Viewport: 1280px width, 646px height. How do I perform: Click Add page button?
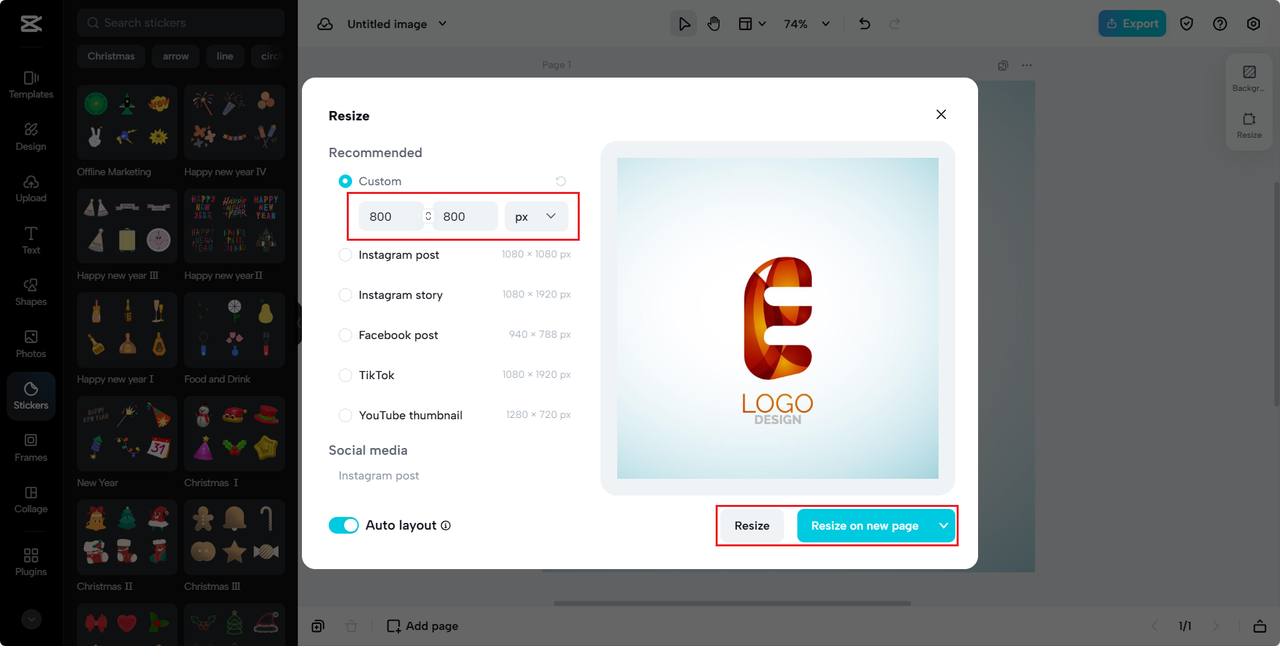coord(423,626)
